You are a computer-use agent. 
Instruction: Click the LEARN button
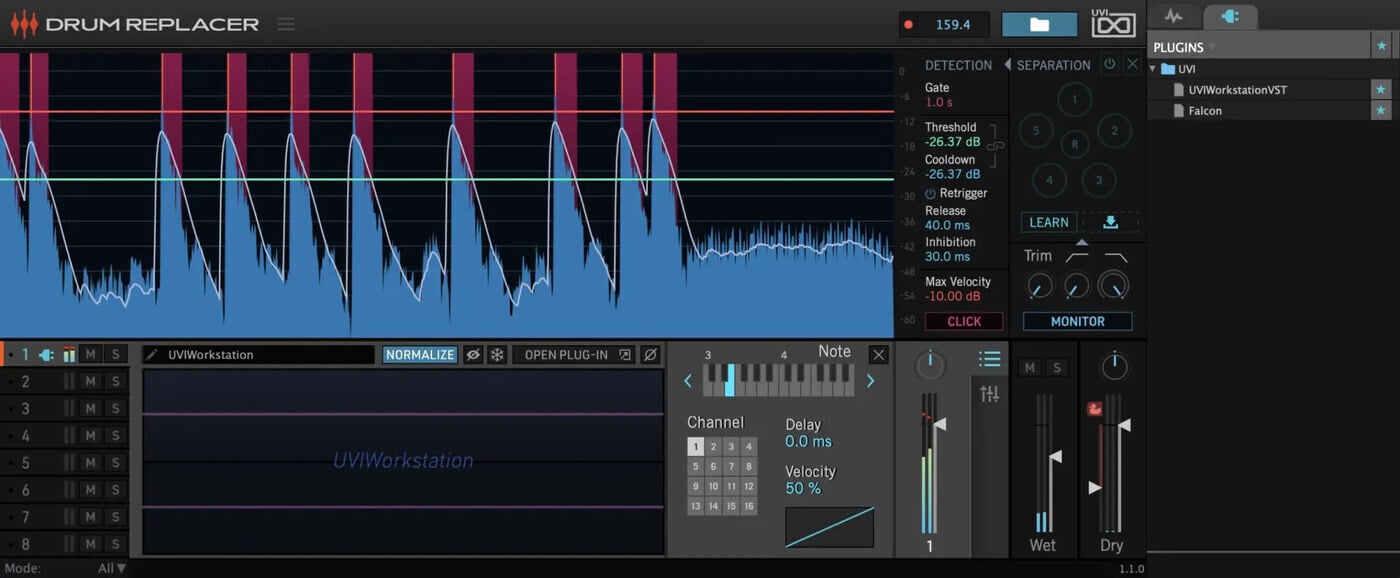(1049, 222)
